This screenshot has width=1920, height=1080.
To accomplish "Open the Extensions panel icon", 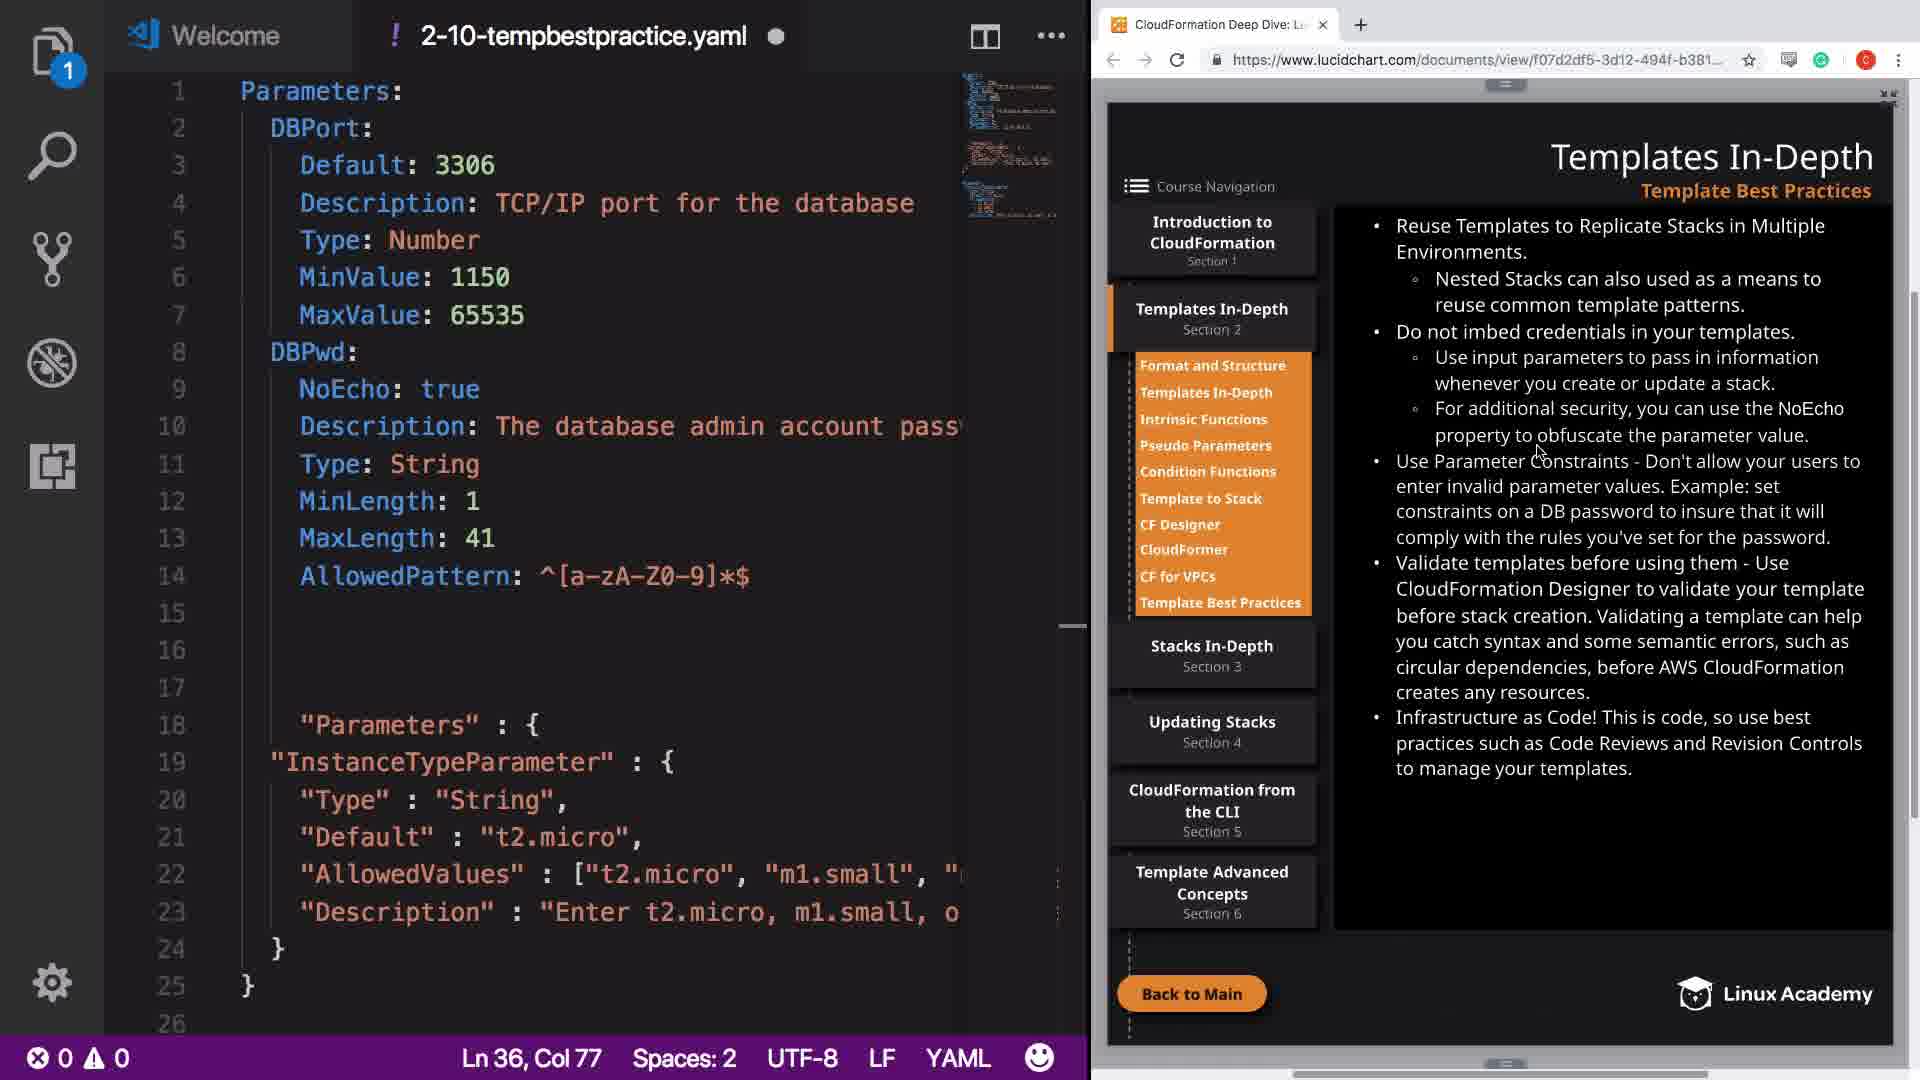I will 52,466.
